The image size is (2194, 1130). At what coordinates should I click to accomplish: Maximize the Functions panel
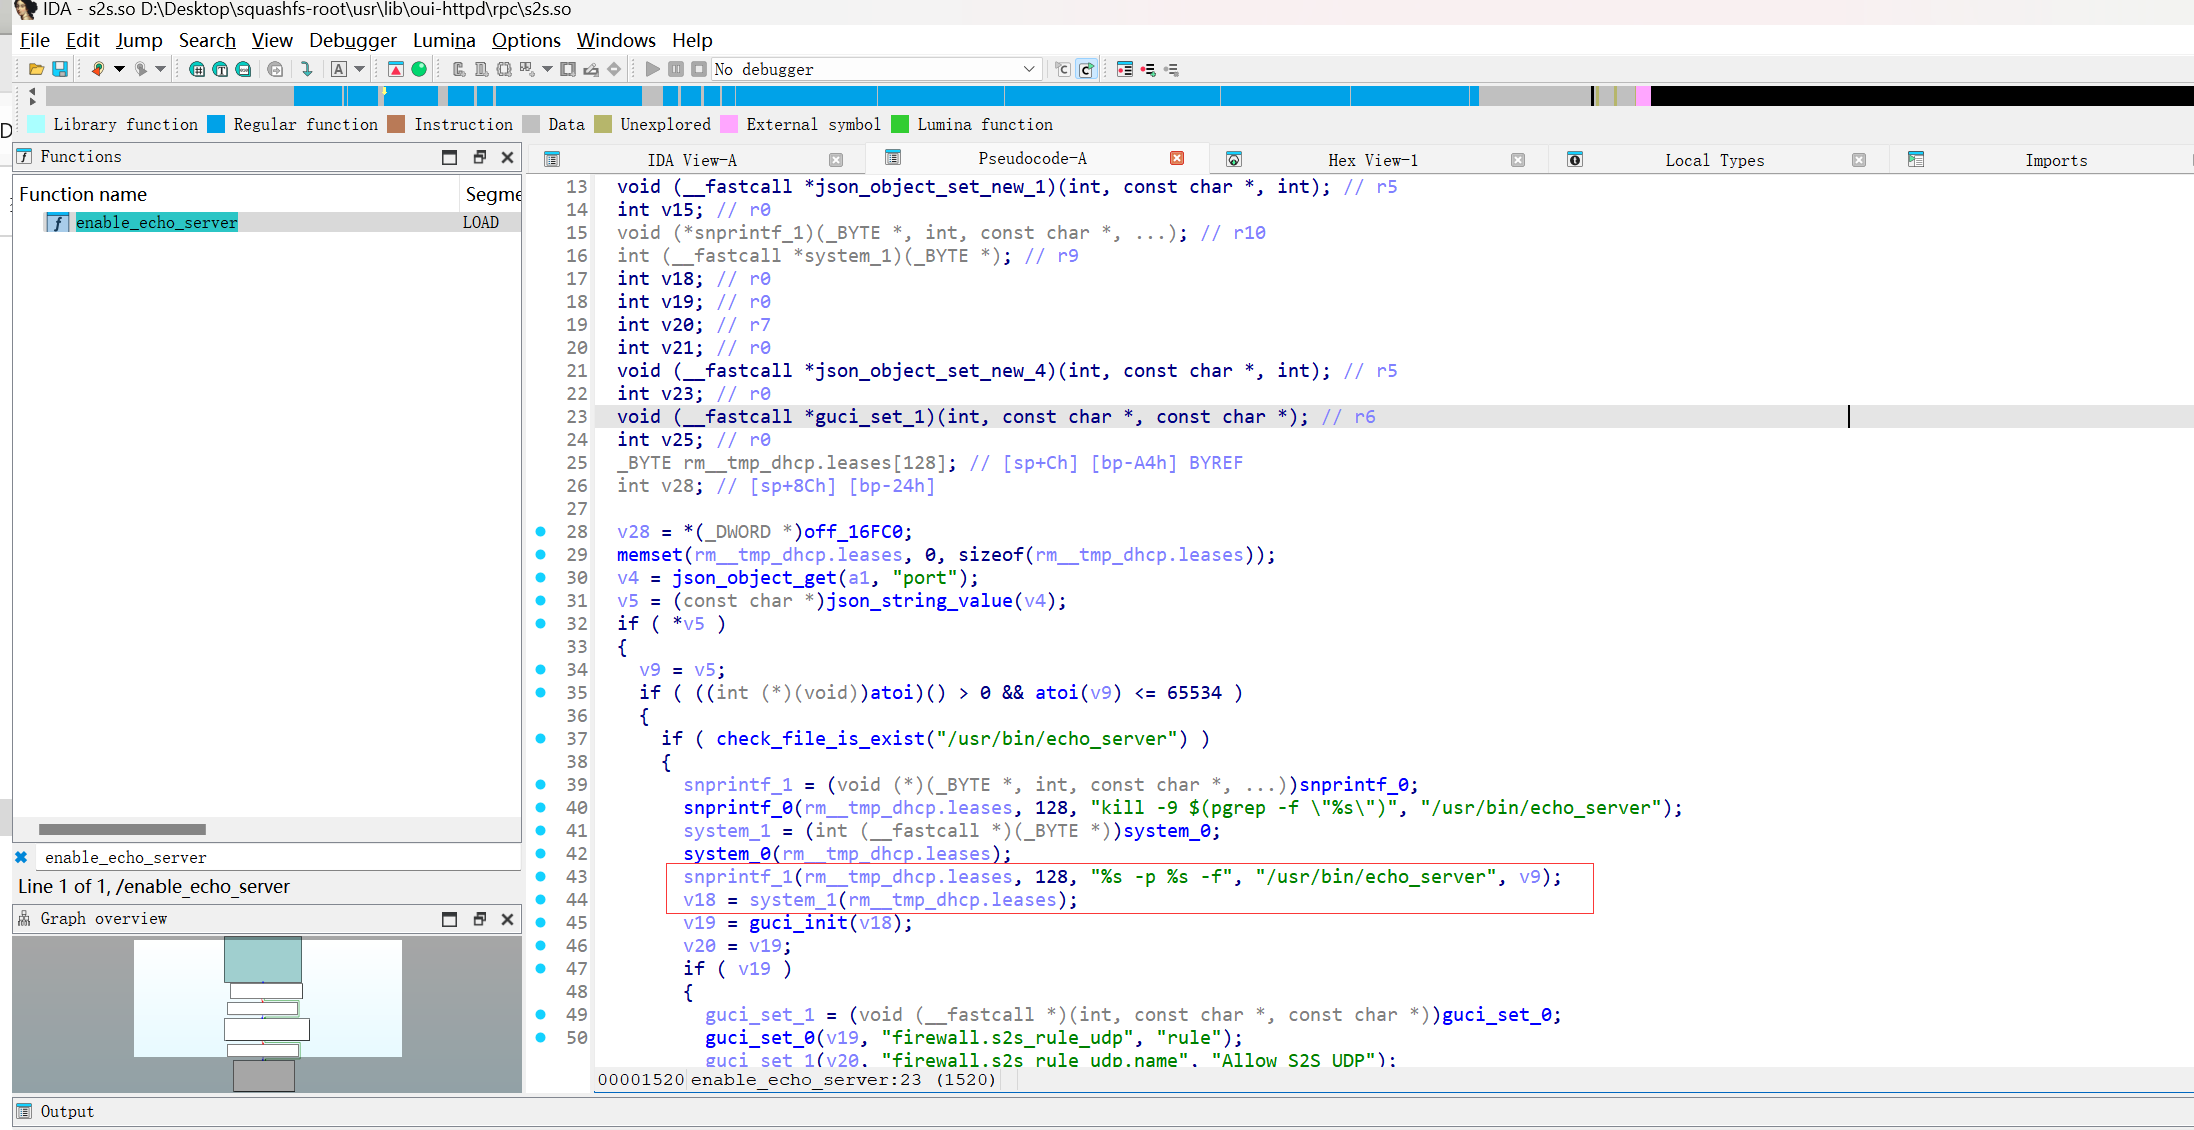pos(449,157)
